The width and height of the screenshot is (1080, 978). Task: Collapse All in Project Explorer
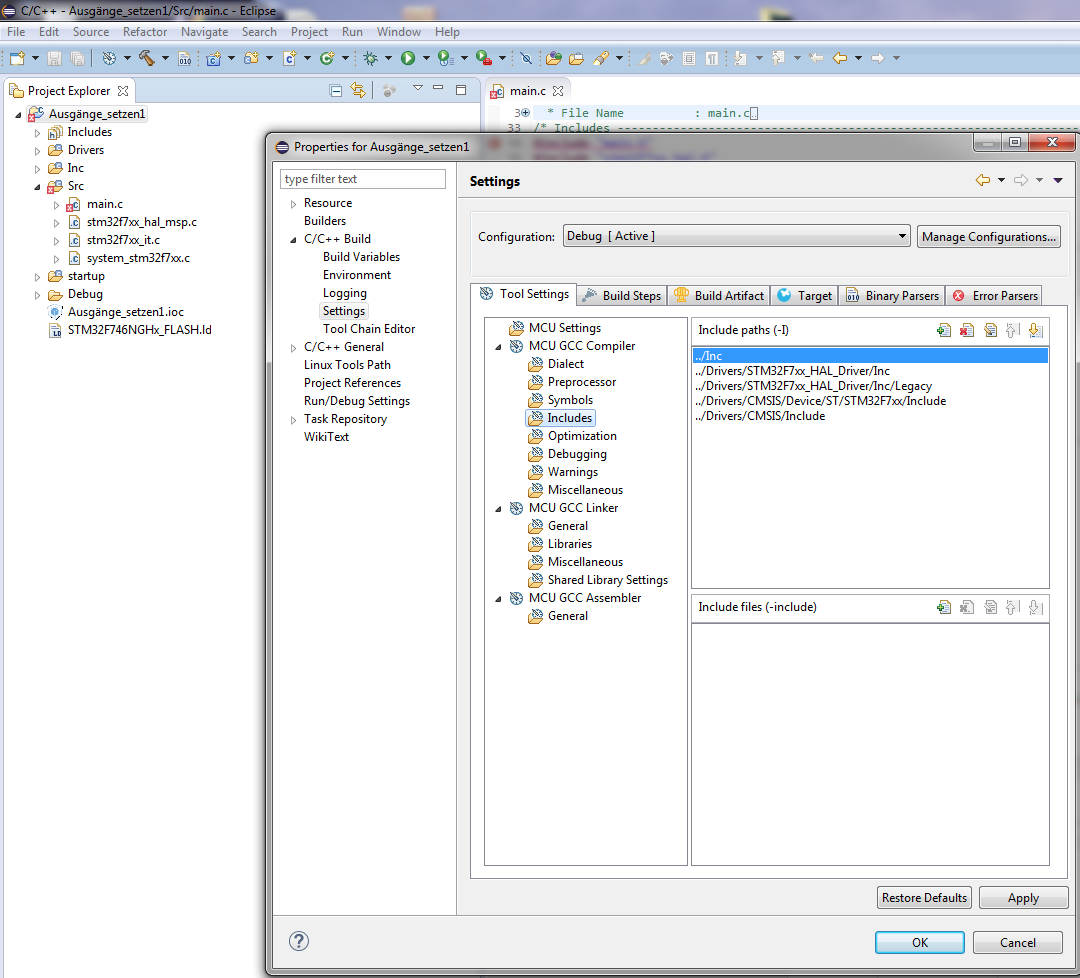(335, 90)
